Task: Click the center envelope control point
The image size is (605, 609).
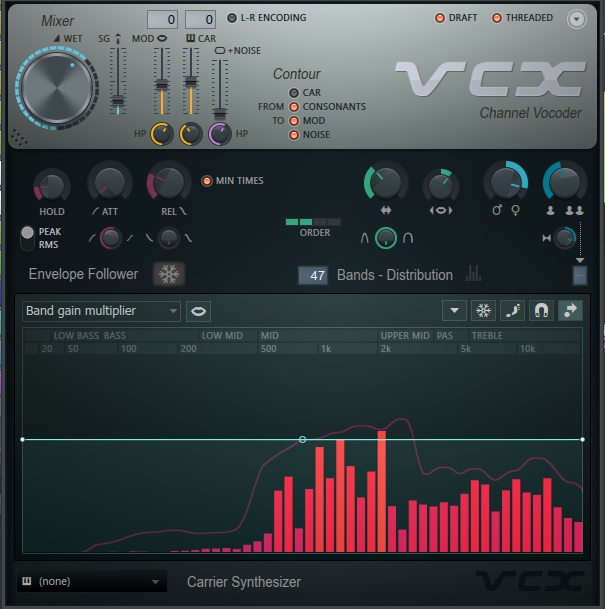Action: tap(302, 440)
